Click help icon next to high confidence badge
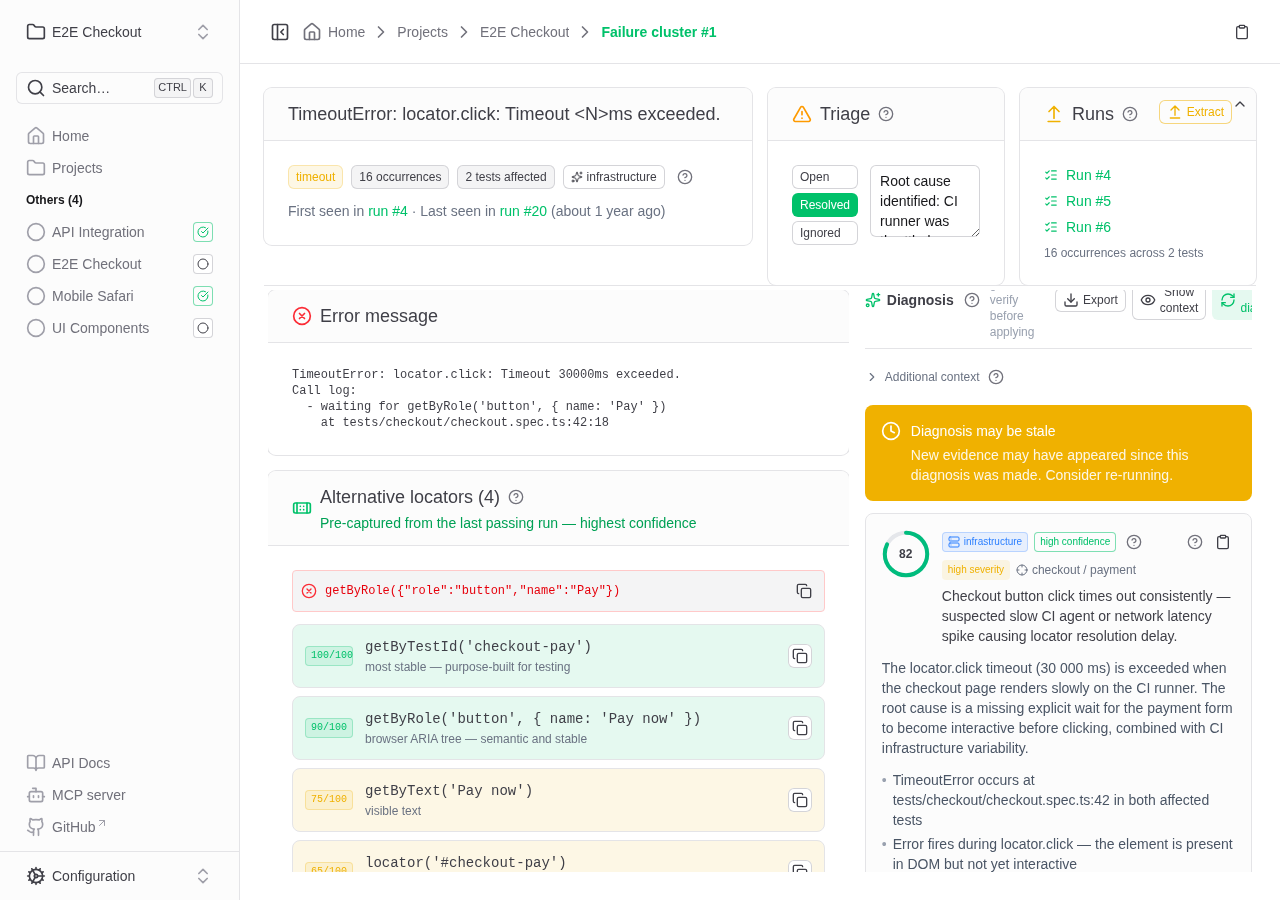Image resolution: width=1280 pixels, height=900 pixels. click(1134, 542)
